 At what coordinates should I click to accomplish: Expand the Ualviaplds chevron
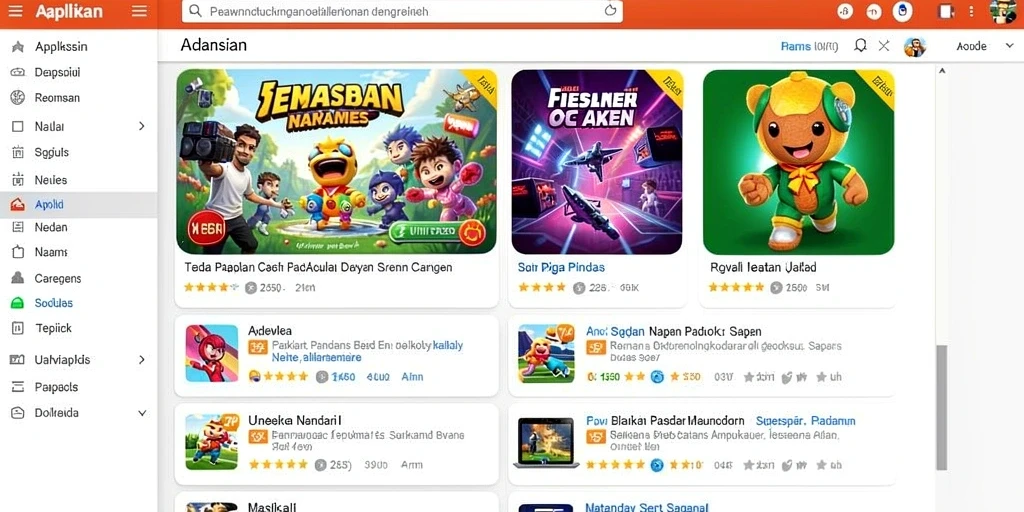tap(142, 360)
